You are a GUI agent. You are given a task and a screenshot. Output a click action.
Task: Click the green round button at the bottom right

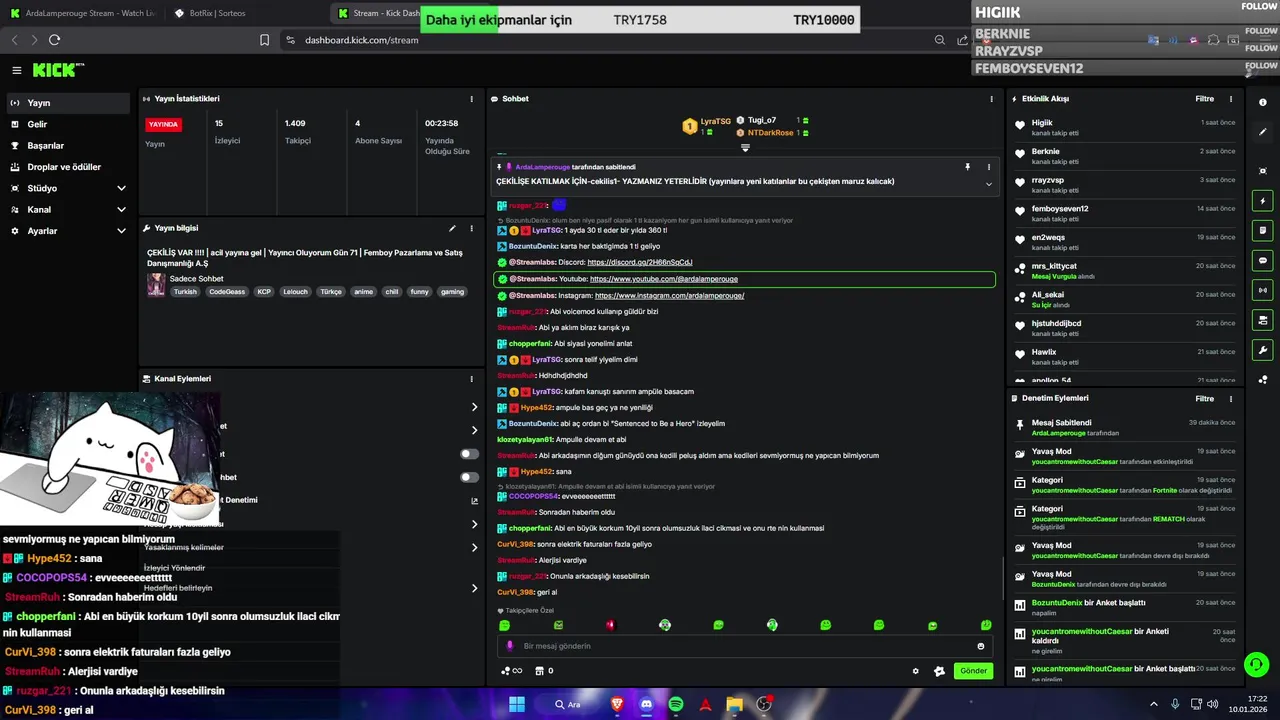pyautogui.click(x=1257, y=664)
